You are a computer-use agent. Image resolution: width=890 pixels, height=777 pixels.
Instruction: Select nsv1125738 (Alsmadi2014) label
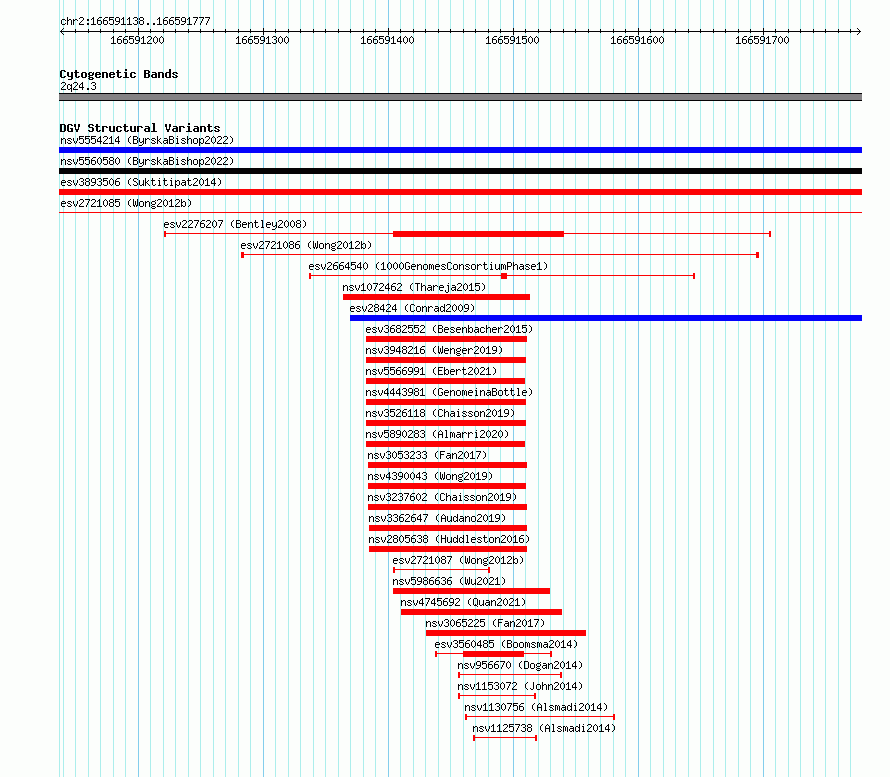pos(544,728)
